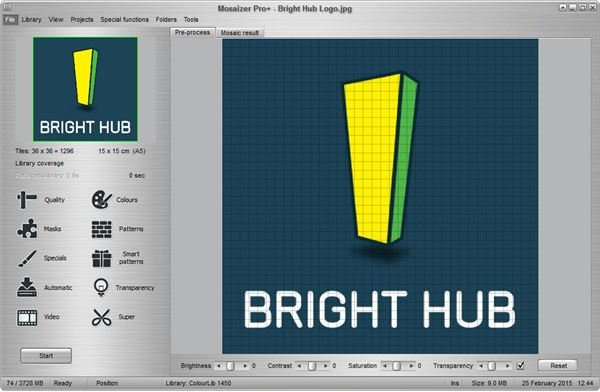Open the Transparency light bulb icon
The image size is (600, 392).
pyautogui.click(x=101, y=287)
